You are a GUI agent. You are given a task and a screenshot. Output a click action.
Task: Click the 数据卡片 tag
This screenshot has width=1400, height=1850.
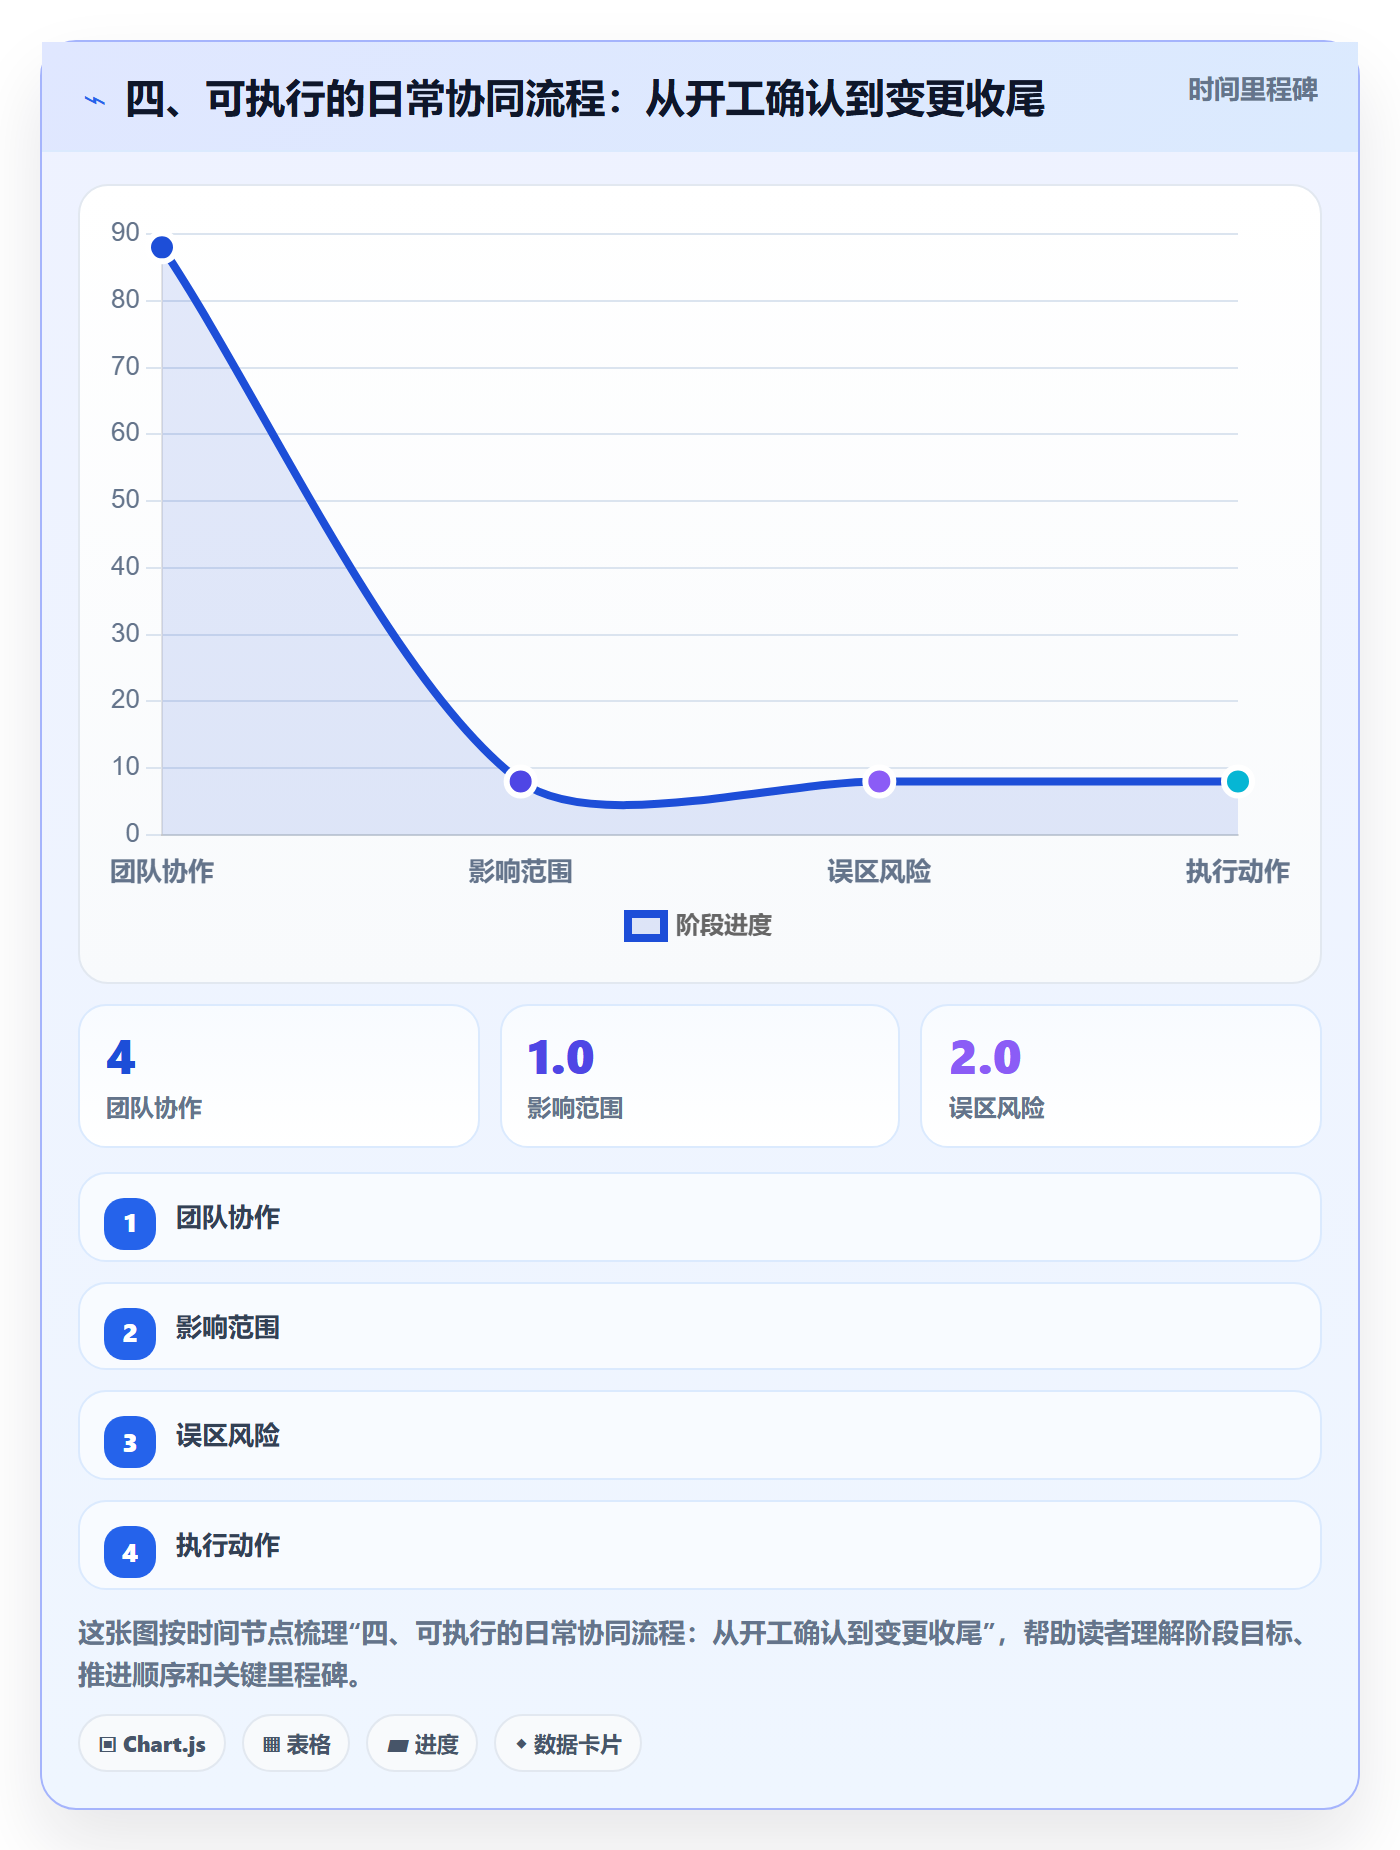(568, 1744)
